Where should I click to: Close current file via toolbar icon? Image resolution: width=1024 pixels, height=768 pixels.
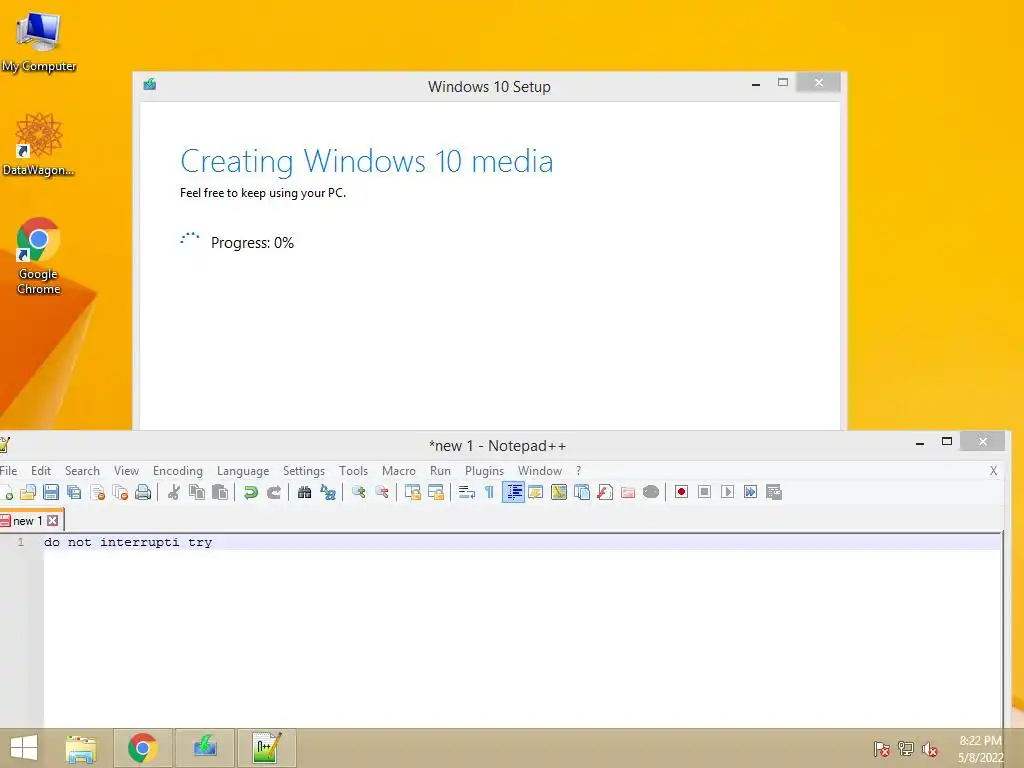pyautogui.click(x=97, y=492)
